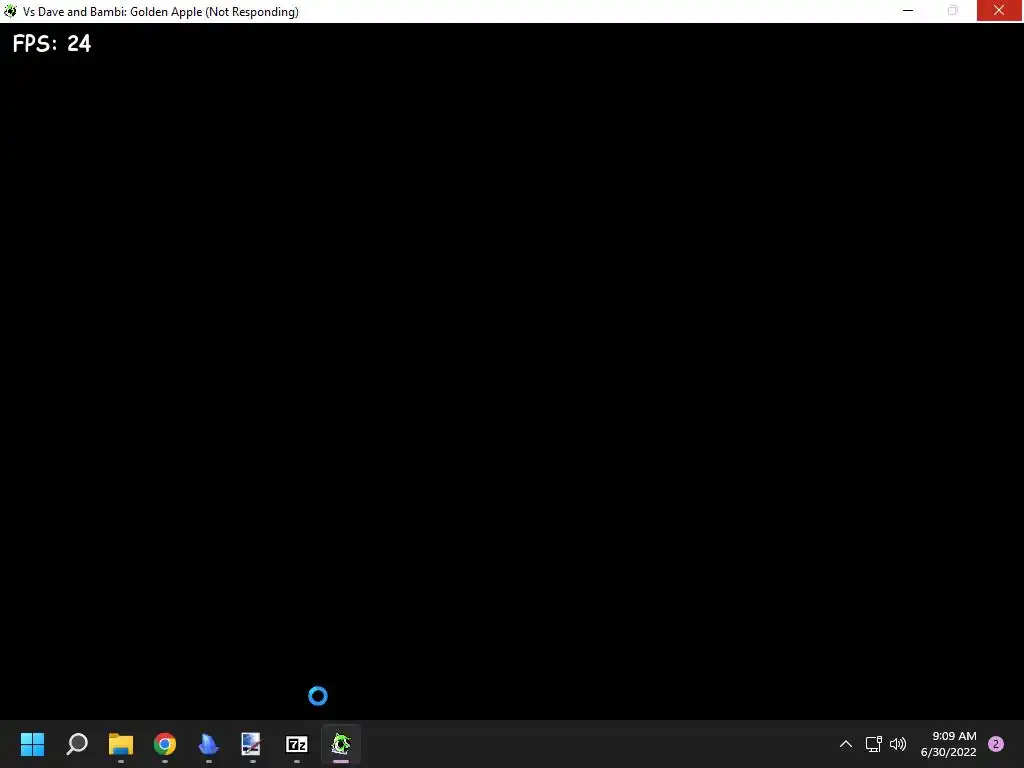Image resolution: width=1024 pixels, height=768 pixels.
Task: Click the FPS: 24 counter text
Action: pos(52,44)
